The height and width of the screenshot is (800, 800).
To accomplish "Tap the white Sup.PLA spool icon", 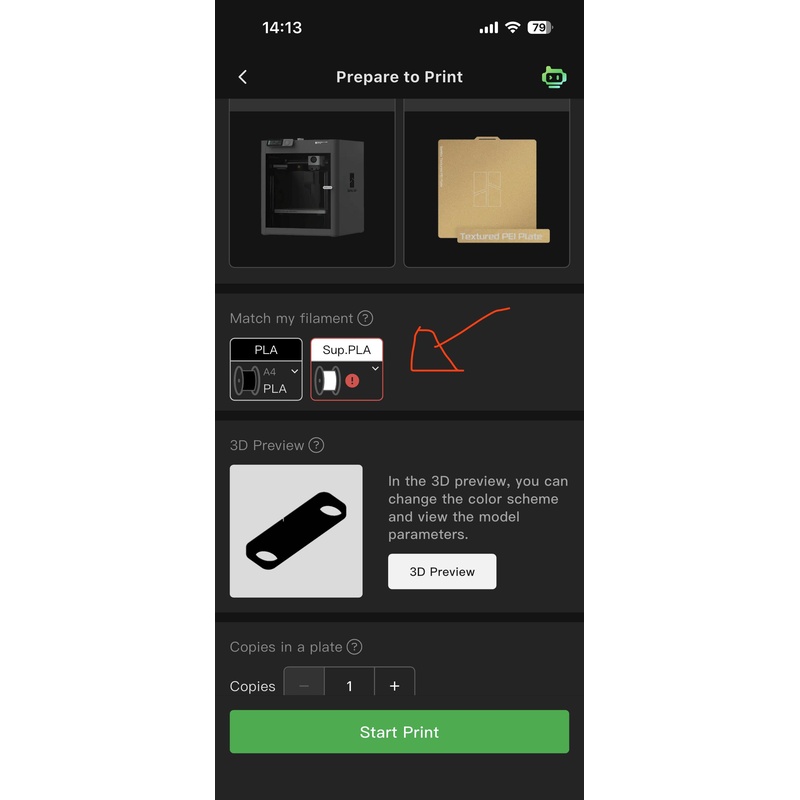I will [x=328, y=380].
